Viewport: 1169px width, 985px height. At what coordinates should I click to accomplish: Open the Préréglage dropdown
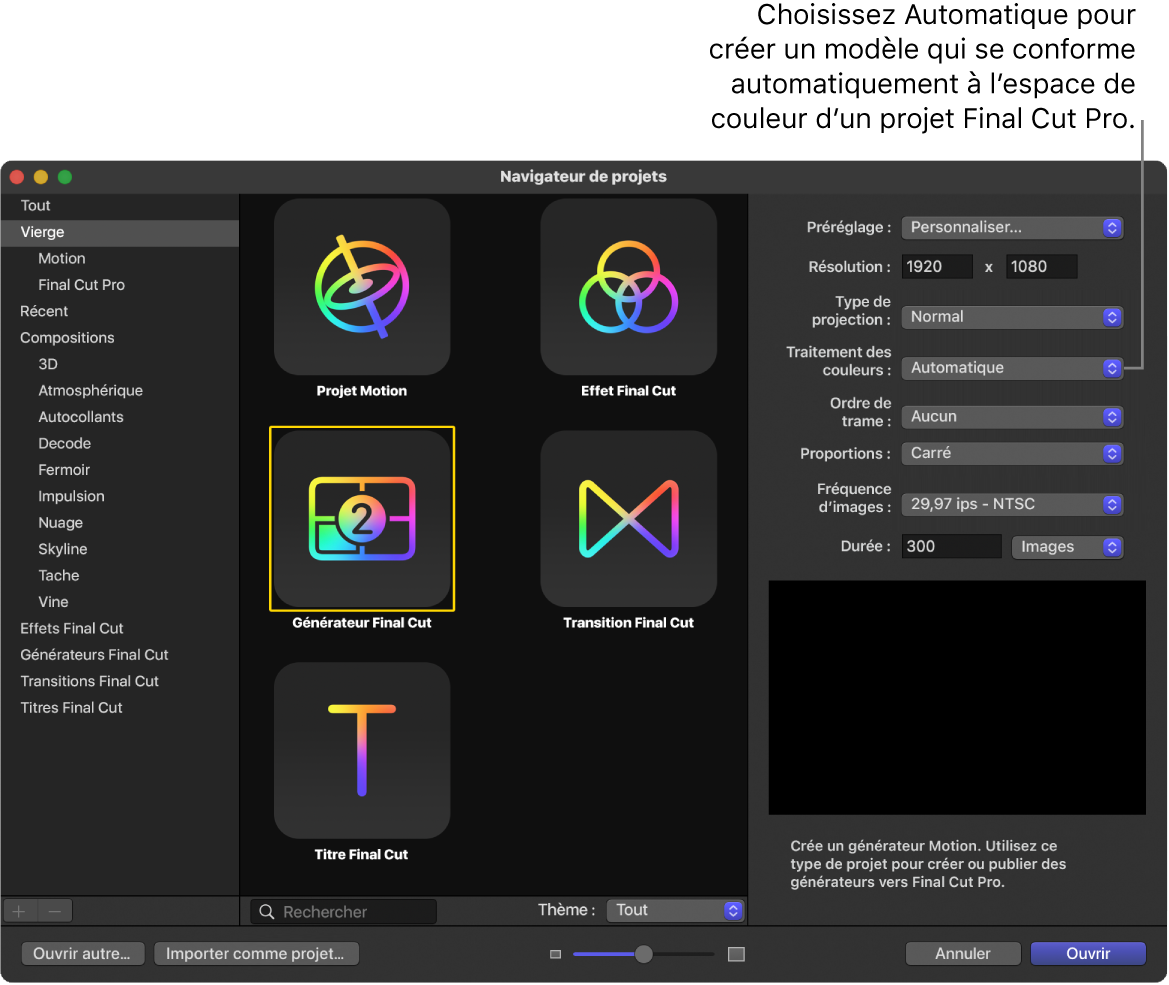pos(1012,228)
